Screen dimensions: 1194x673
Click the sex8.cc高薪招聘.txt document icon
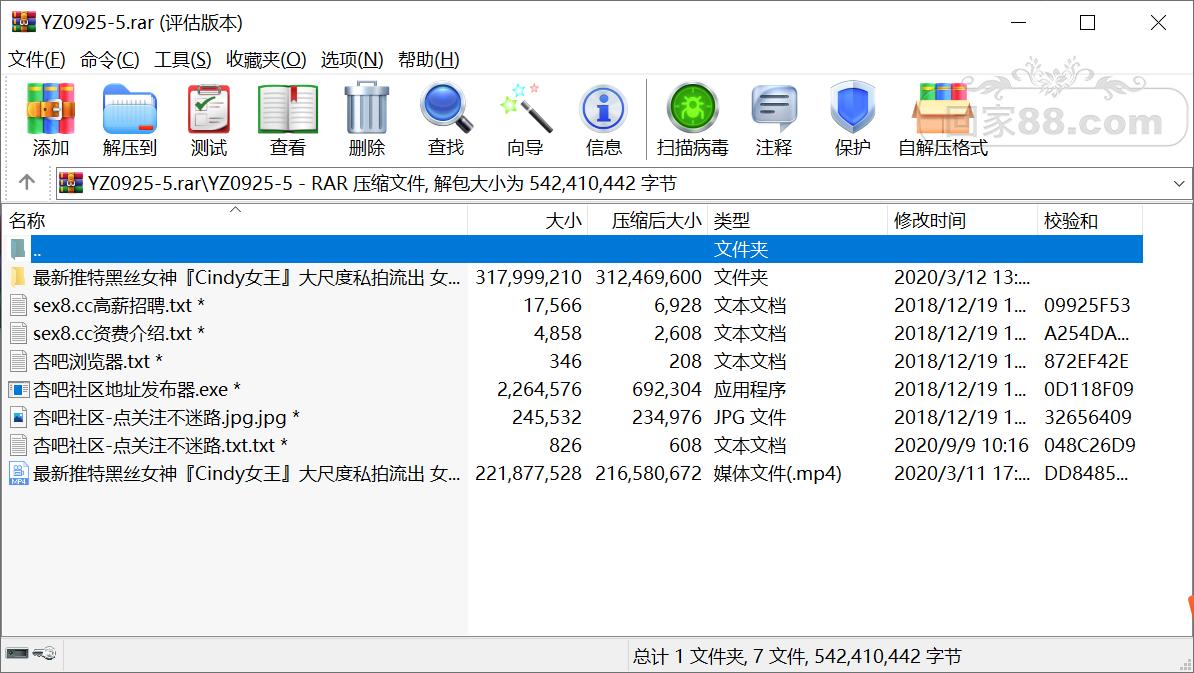[x=18, y=305]
